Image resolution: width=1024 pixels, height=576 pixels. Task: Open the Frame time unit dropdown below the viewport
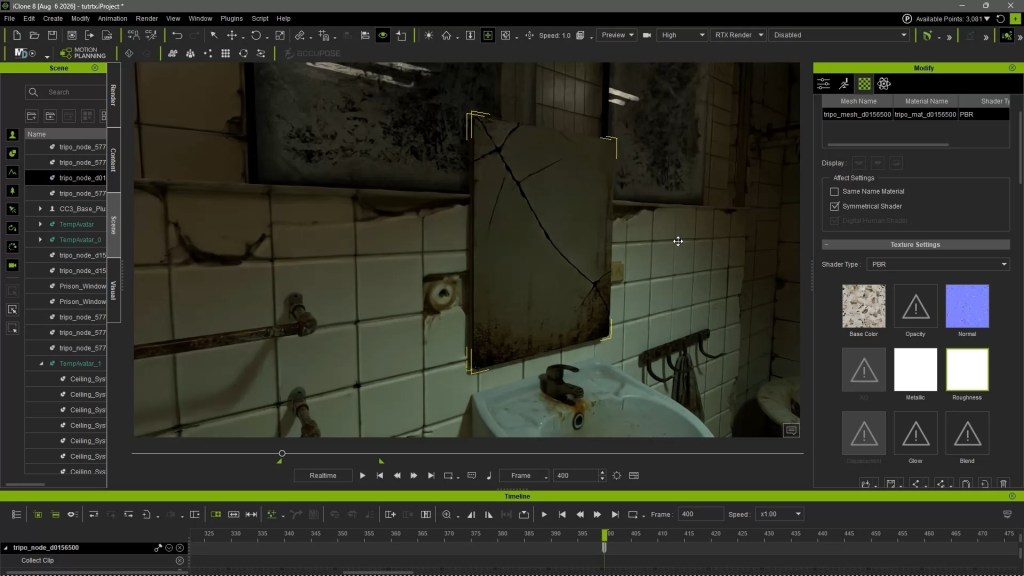click(x=524, y=475)
